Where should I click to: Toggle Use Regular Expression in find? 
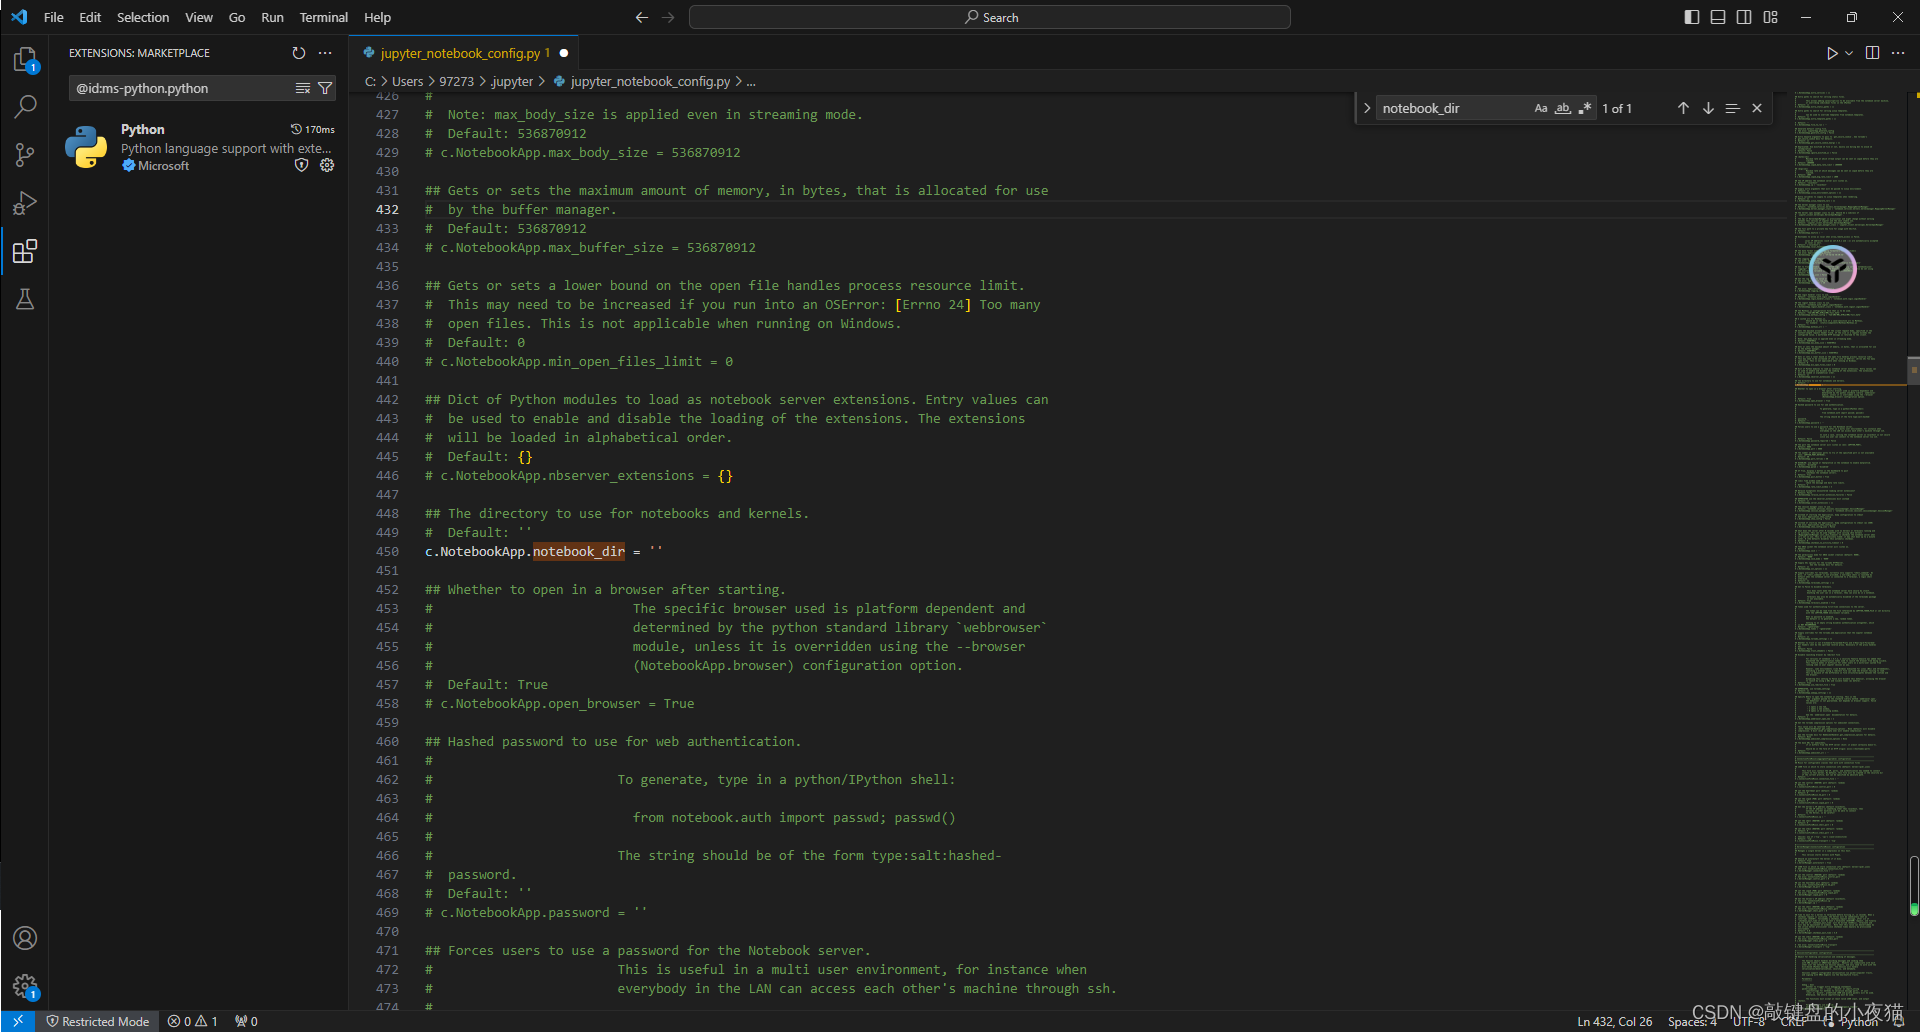coord(1585,108)
